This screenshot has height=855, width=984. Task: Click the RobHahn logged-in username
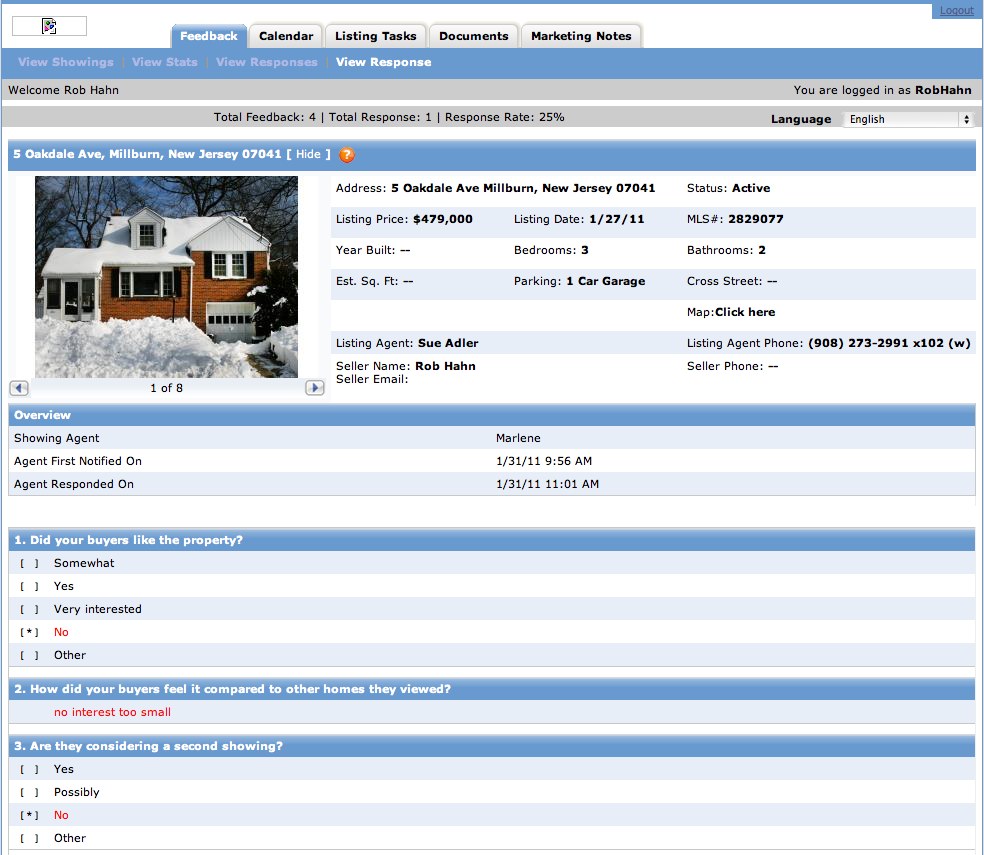(x=943, y=90)
